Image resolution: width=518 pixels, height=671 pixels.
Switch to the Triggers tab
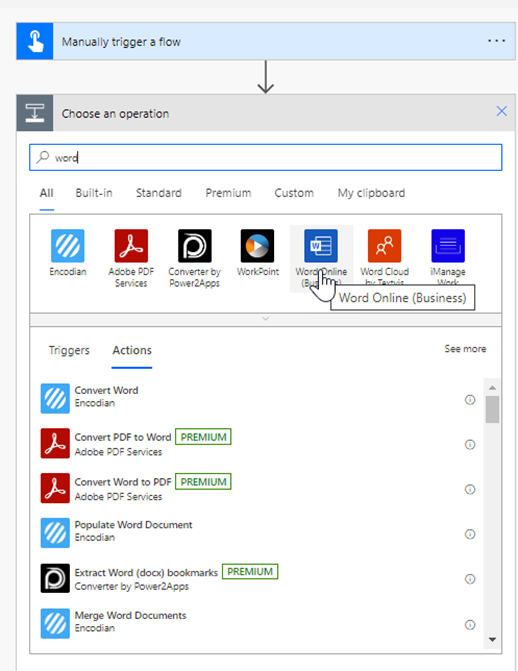pyautogui.click(x=69, y=350)
